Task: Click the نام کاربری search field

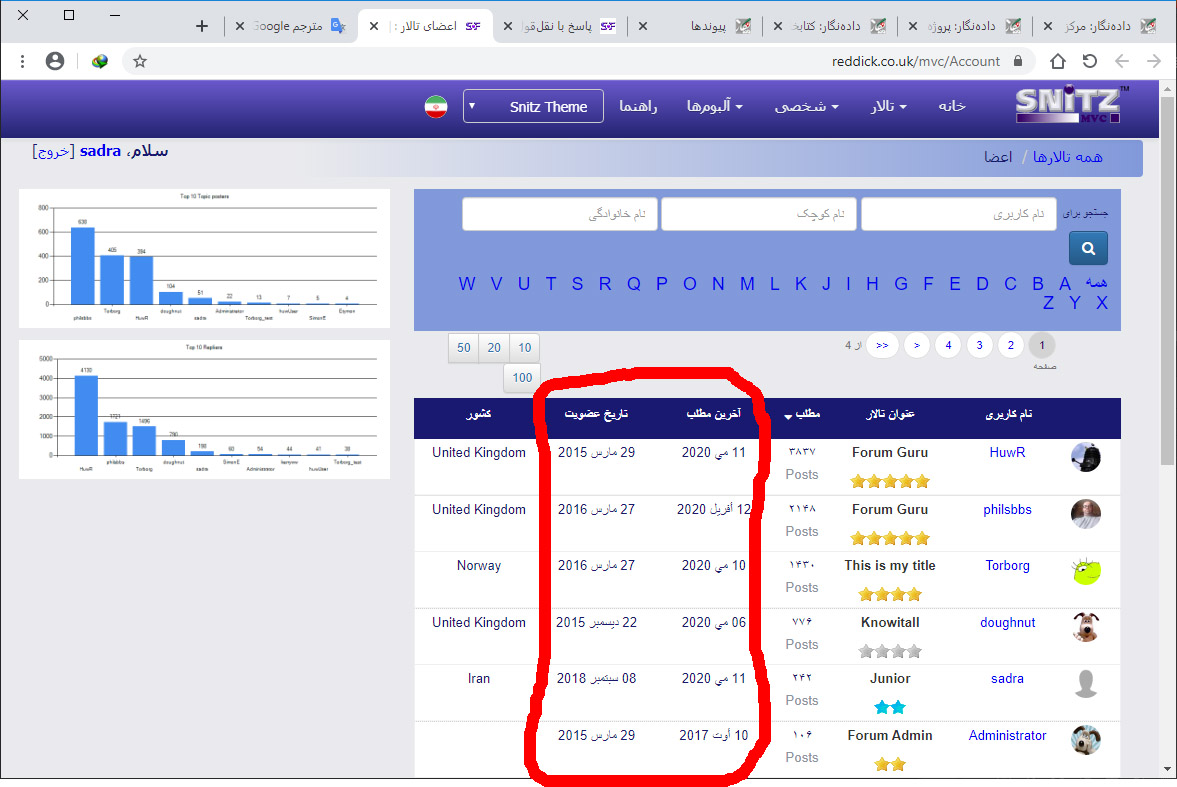Action: 958,214
